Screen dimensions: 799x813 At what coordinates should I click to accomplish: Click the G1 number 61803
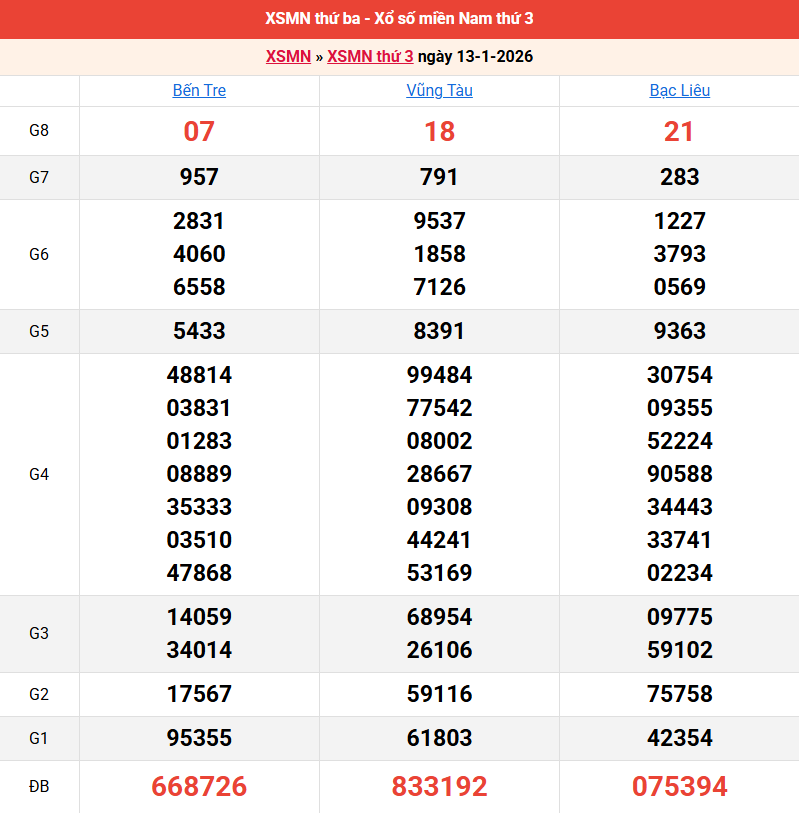pos(439,738)
